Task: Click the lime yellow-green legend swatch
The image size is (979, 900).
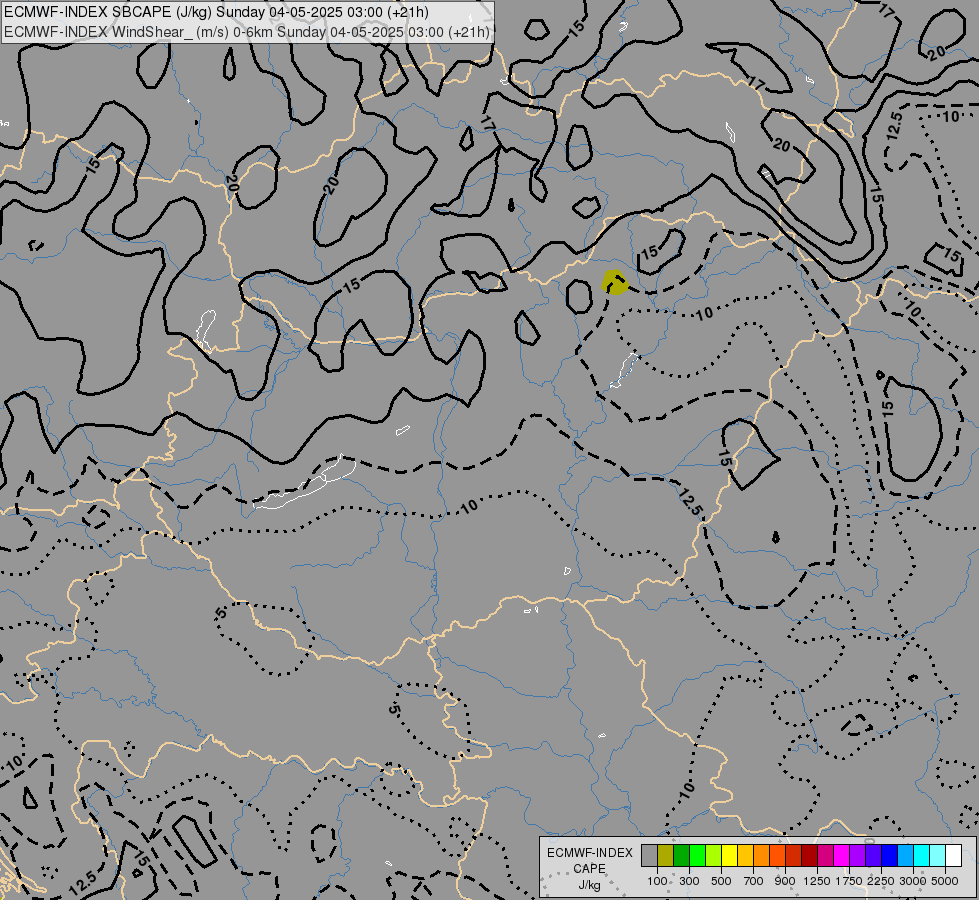Action: point(713,855)
